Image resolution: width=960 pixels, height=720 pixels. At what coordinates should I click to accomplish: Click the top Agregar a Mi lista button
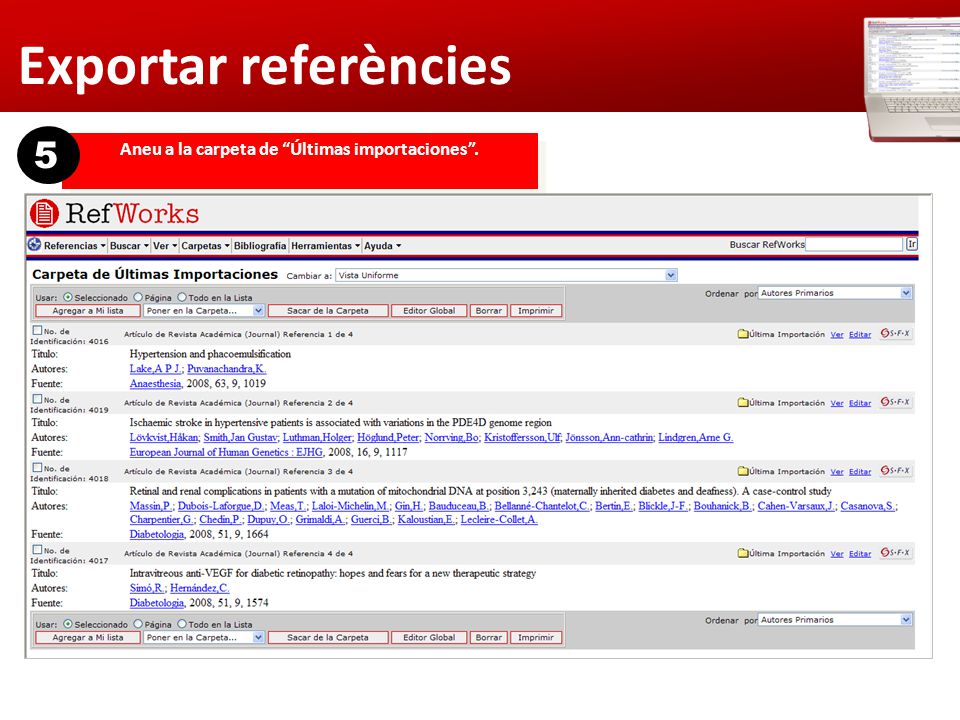[x=88, y=310]
